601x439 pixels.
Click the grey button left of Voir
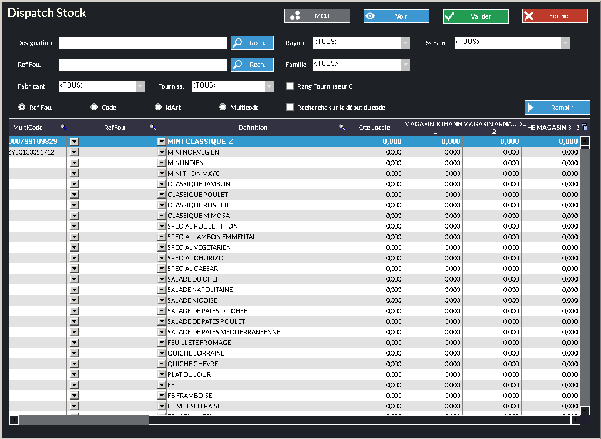click(317, 17)
